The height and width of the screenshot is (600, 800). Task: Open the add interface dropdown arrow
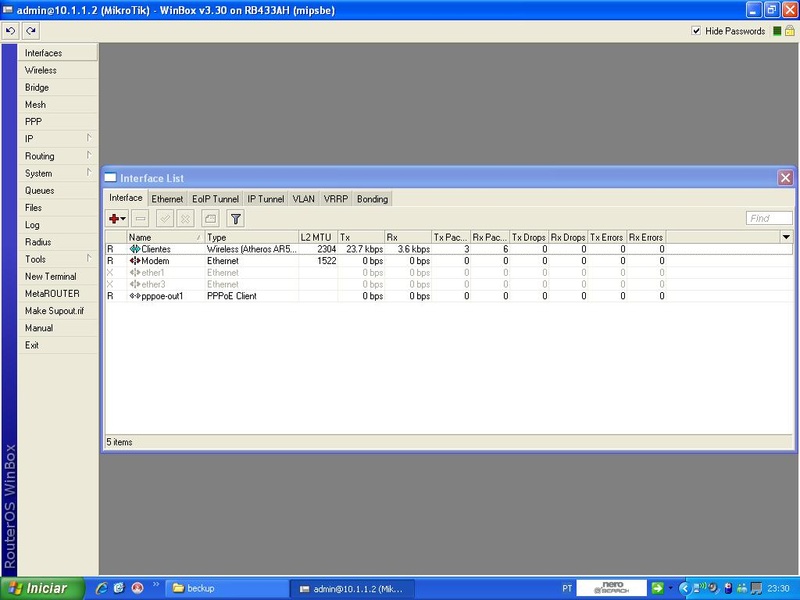pos(123,219)
